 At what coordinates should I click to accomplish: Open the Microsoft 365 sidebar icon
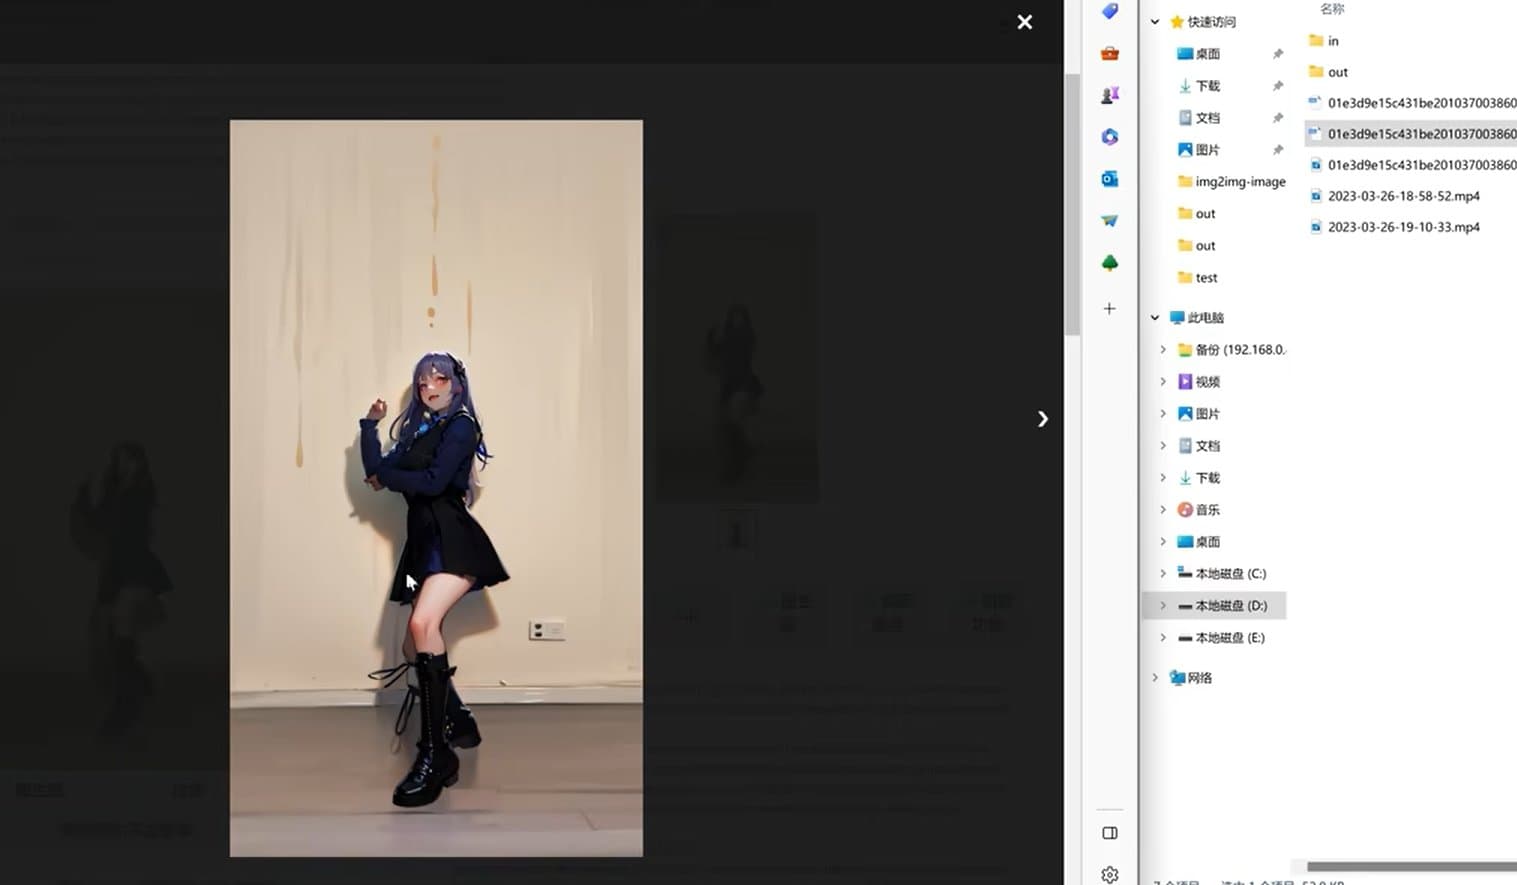click(1109, 137)
